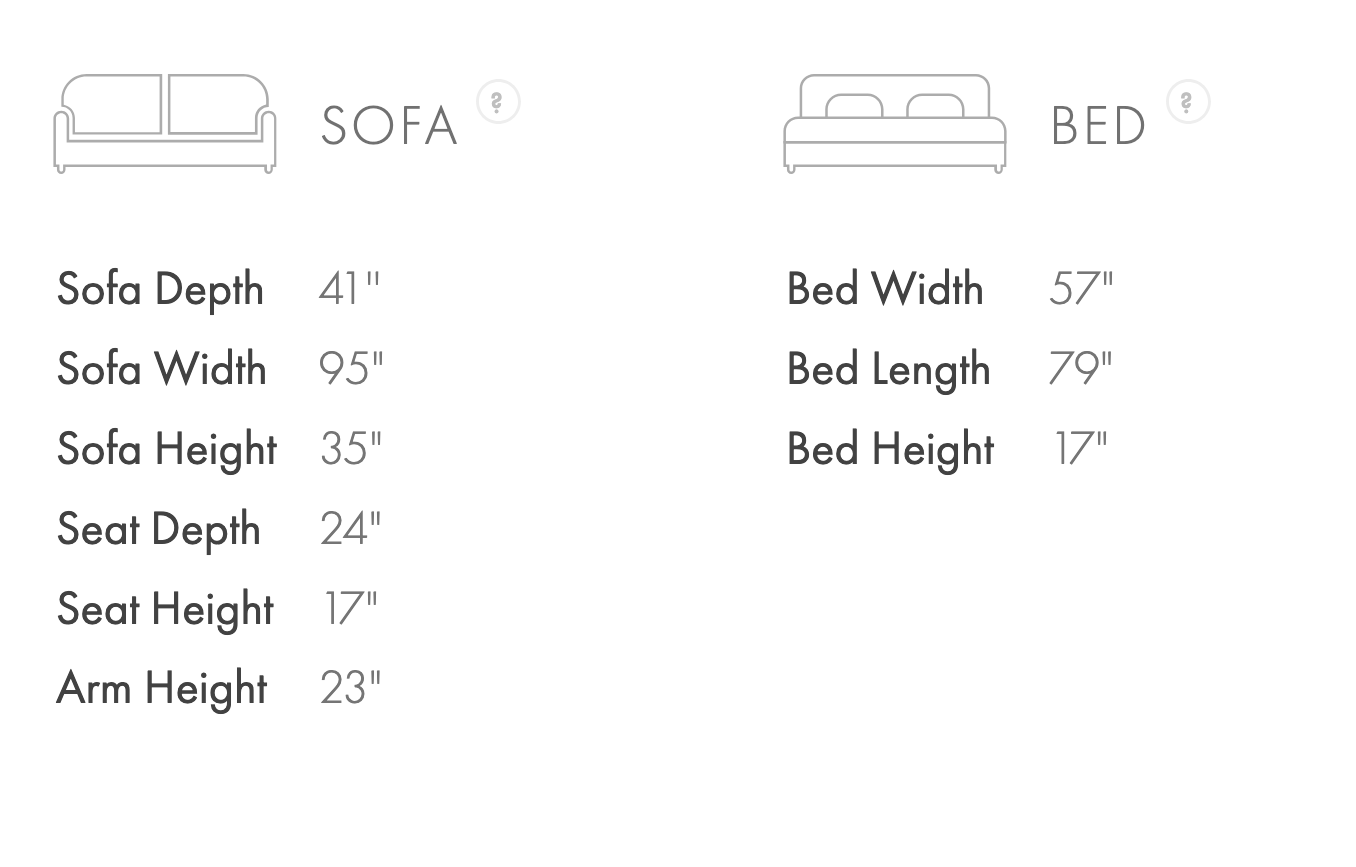Click the Sofa Depth label
Screen dimensions: 1356x867
point(160,290)
